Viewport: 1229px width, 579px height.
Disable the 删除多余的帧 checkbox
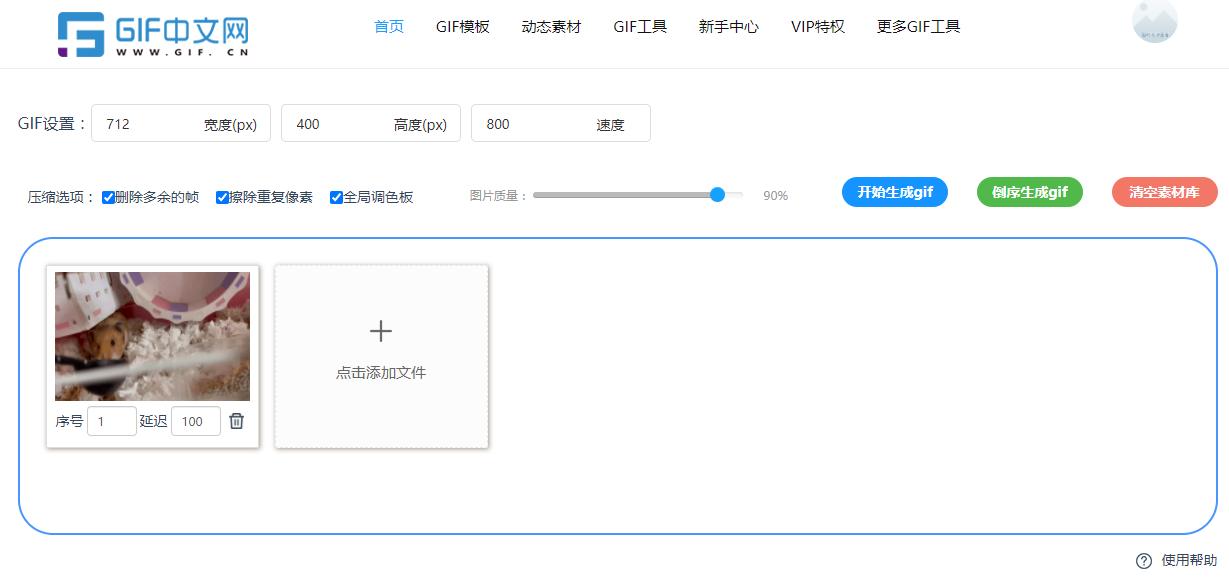point(108,197)
